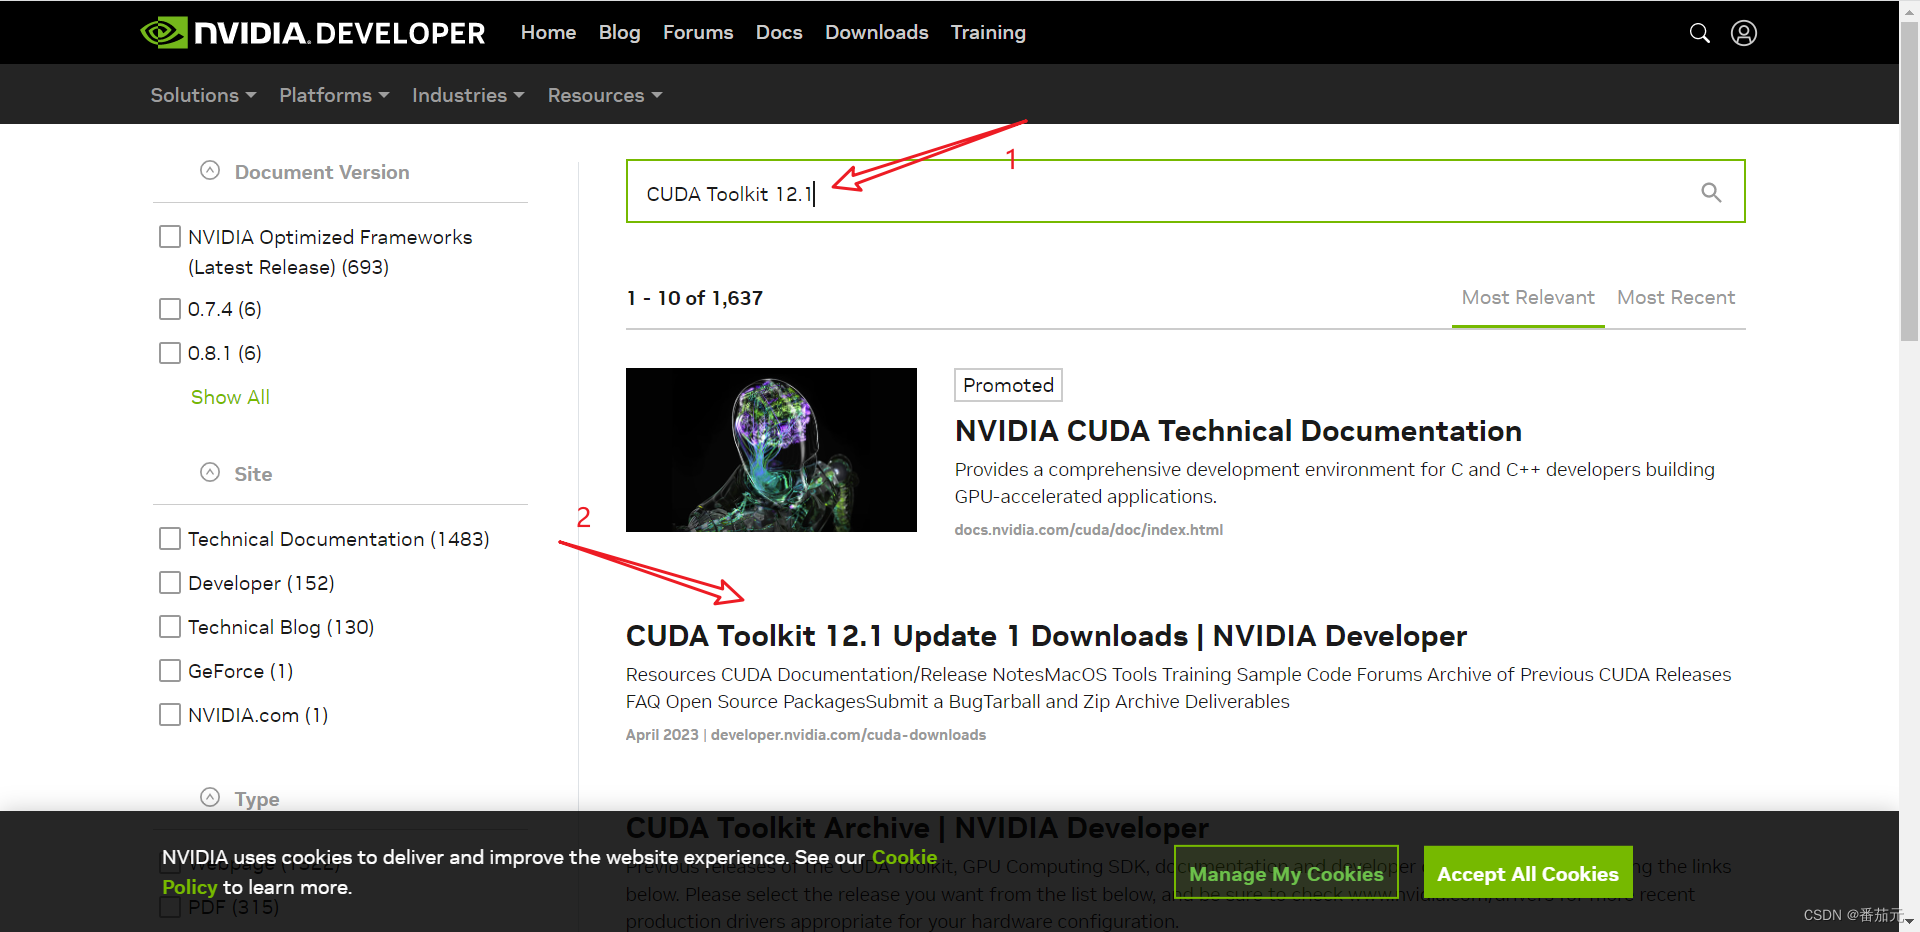Go to Home in top navigation
Image resolution: width=1920 pixels, height=932 pixels.
548,33
